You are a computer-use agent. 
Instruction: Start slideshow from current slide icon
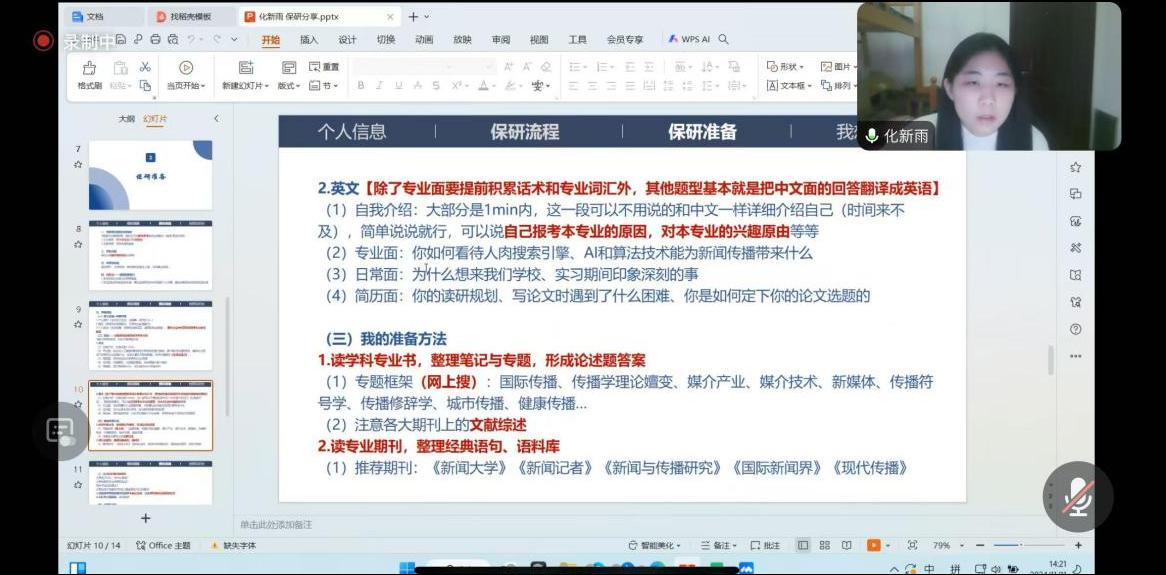click(x=185, y=68)
